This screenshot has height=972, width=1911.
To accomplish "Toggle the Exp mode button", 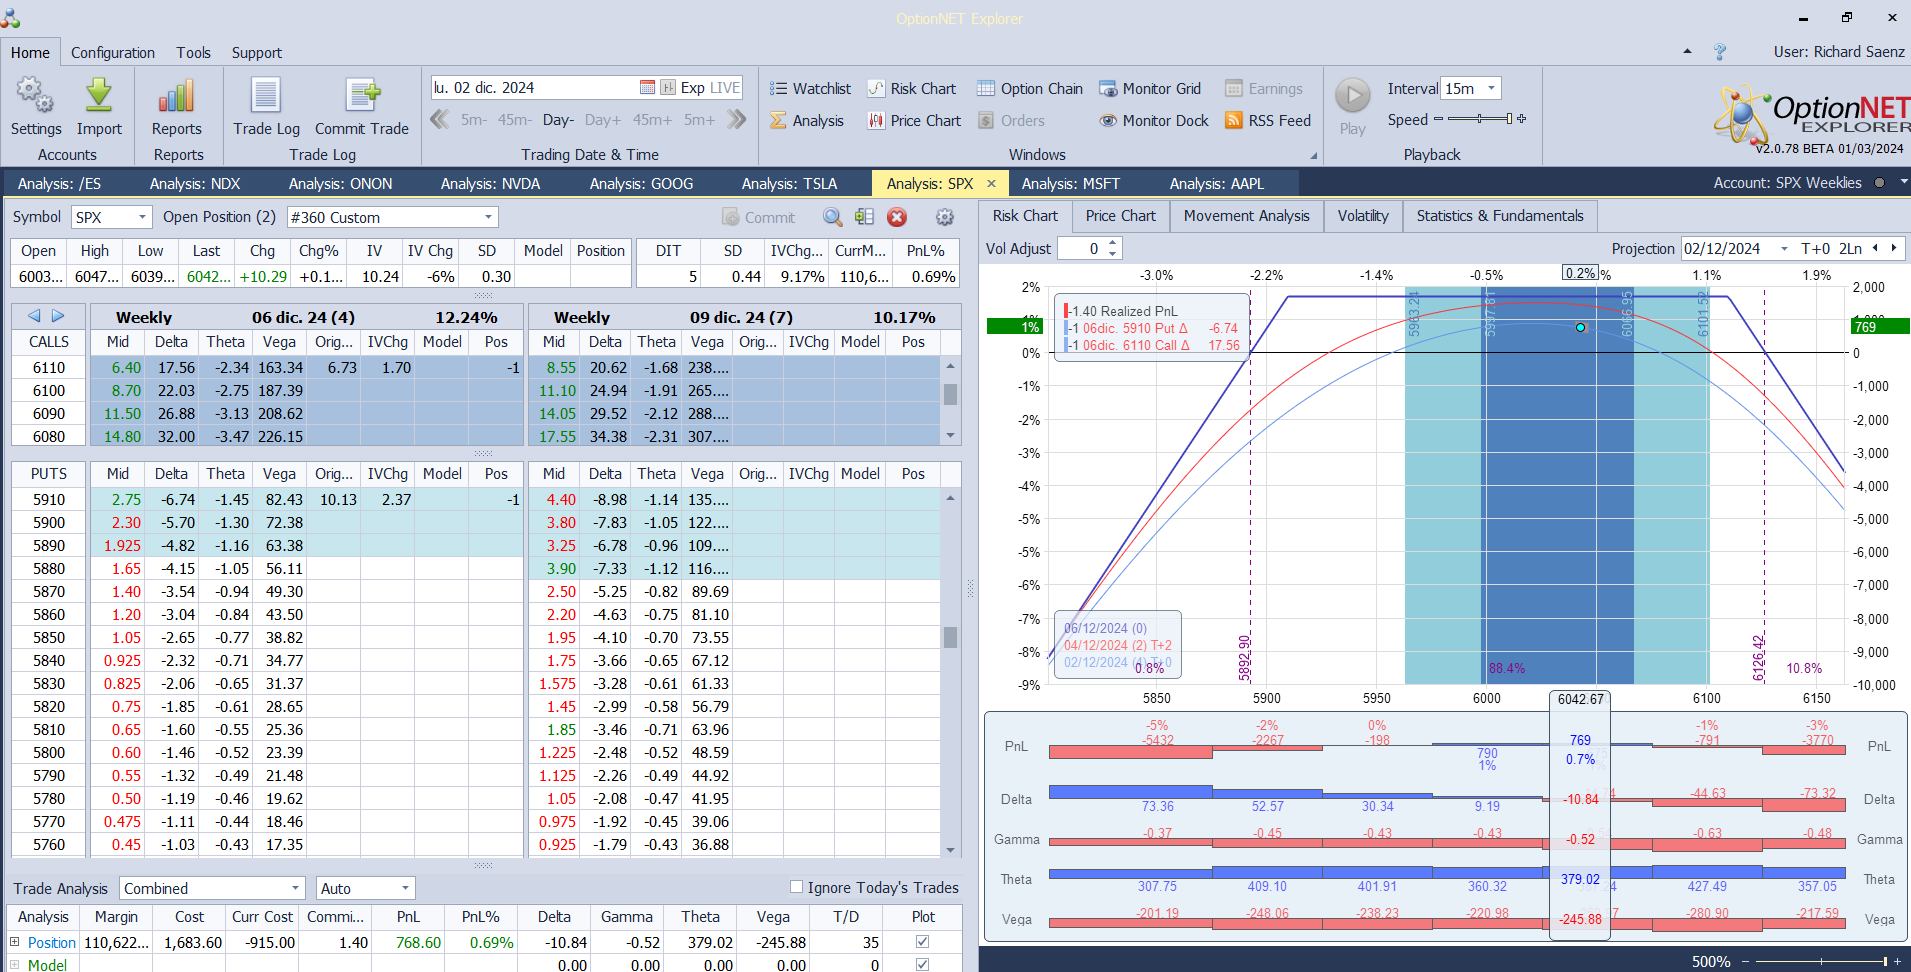I will click(693, 88).
